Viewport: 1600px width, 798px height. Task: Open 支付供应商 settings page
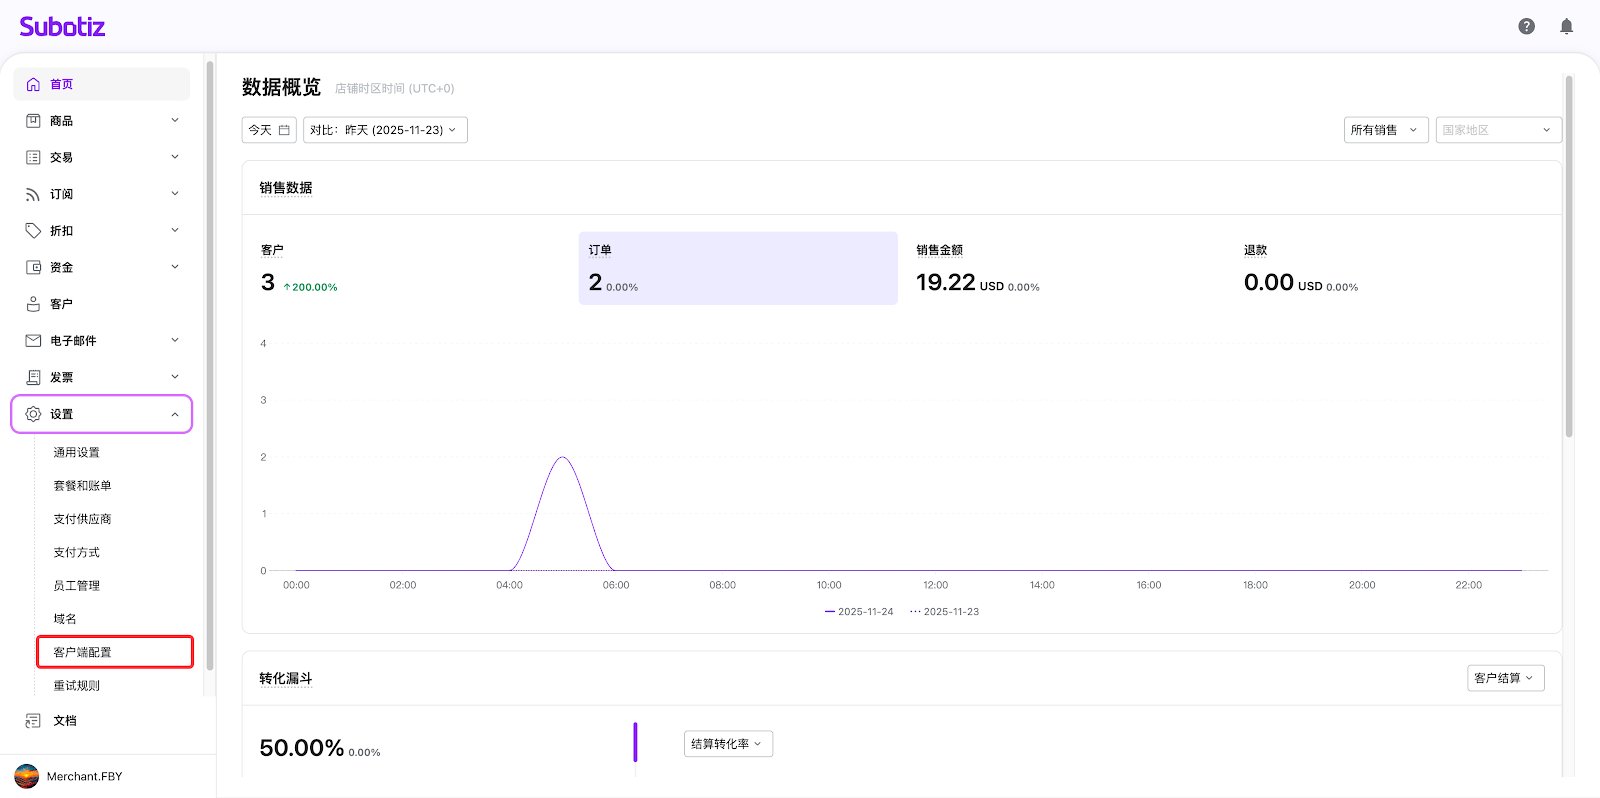[x=82, y=519]
